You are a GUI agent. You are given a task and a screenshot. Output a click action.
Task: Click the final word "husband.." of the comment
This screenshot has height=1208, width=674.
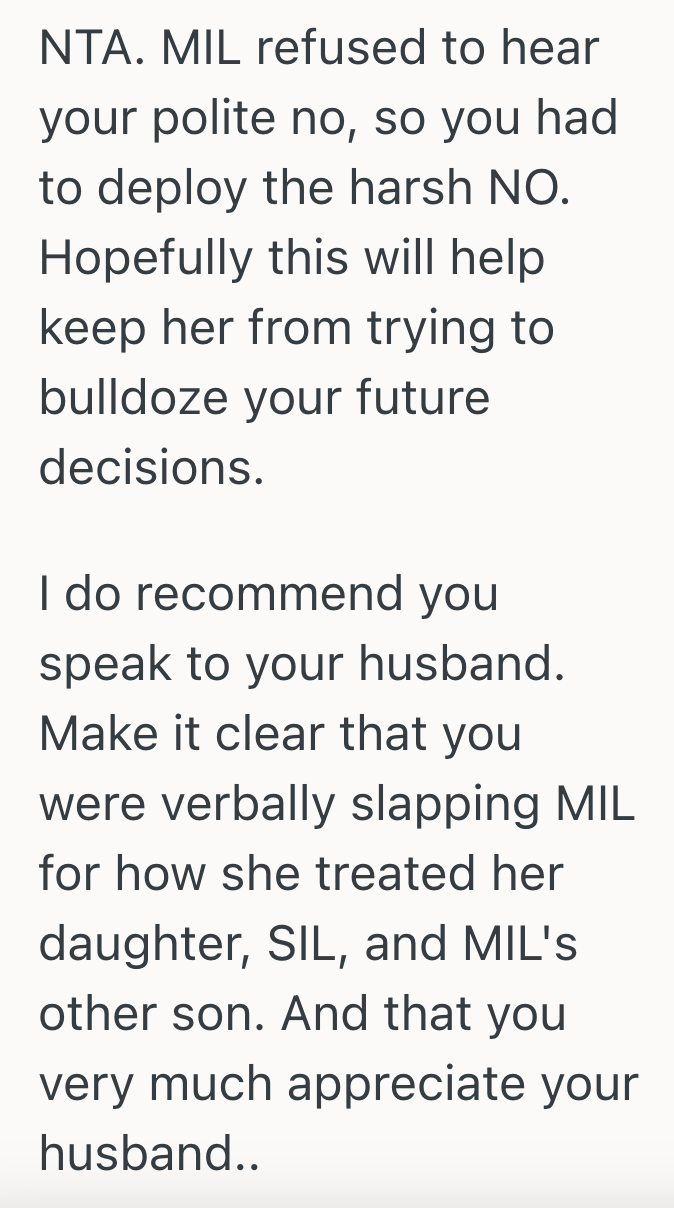pyautogui.click(x=149, y=1154)
